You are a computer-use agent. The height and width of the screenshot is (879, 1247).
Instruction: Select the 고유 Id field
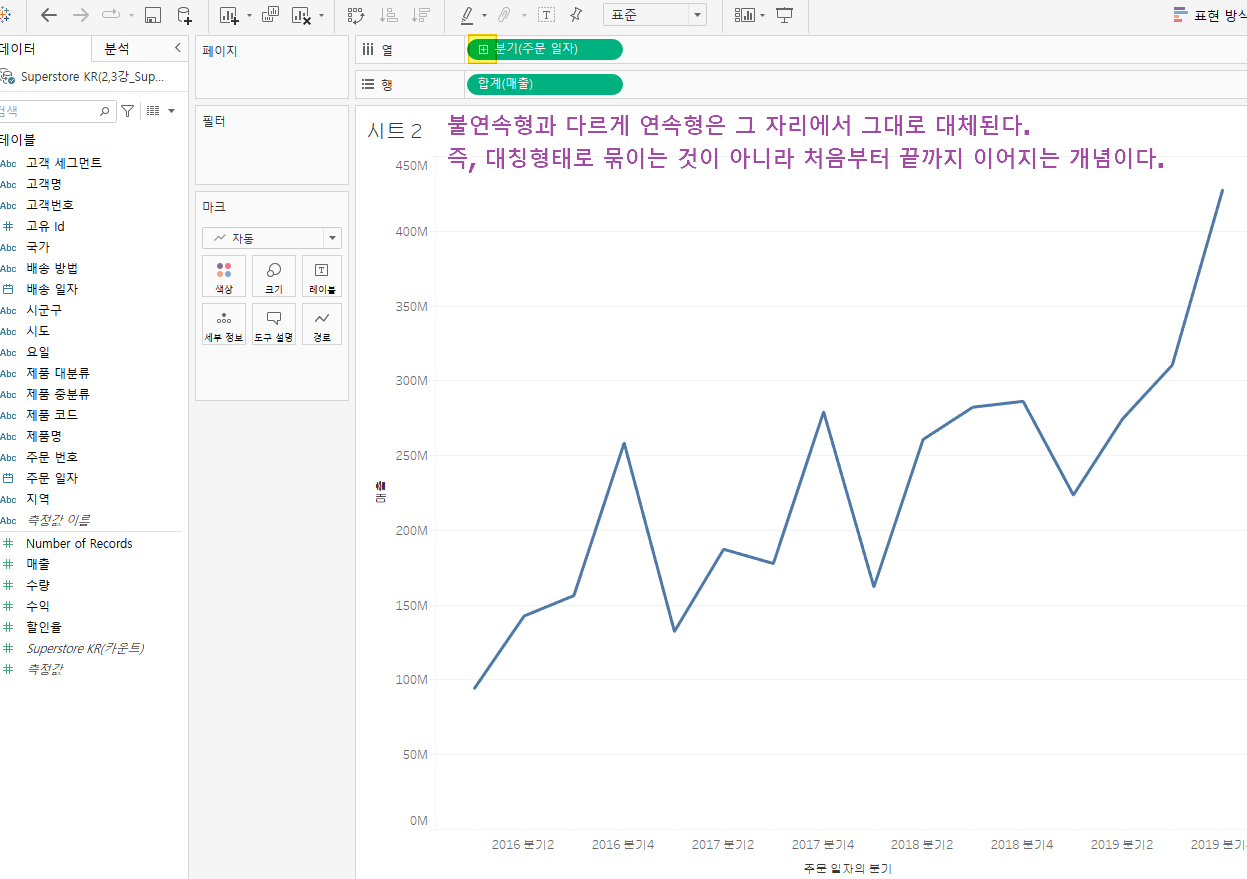point(45,226)
